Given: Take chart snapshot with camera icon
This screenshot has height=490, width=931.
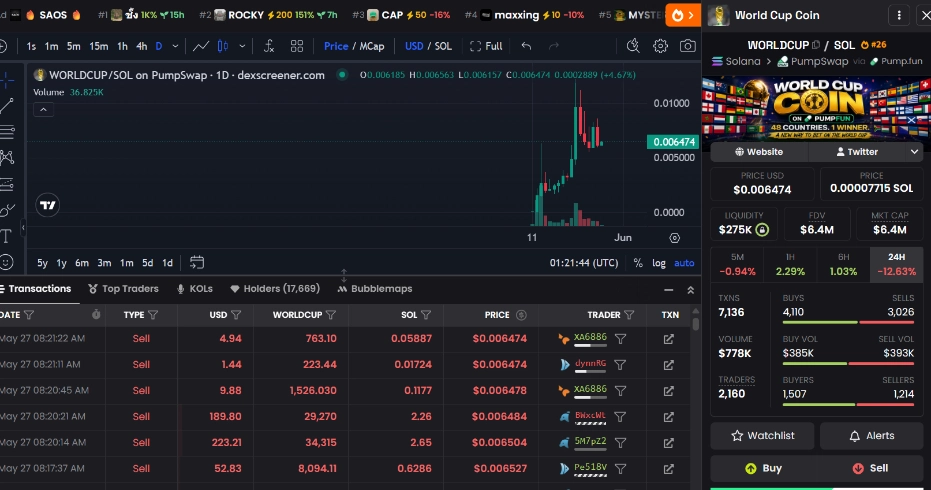Looking at the screenshot, I should [688, 46].
